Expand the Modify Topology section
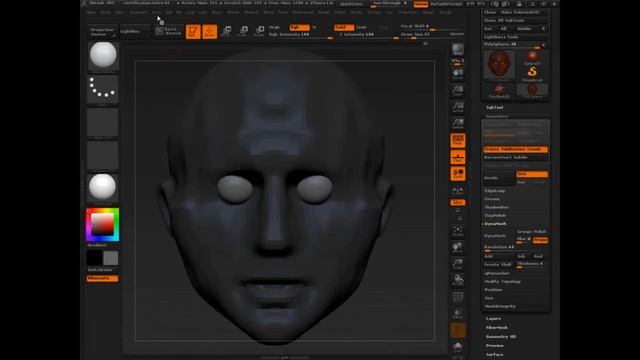Viewport: 640px width, 360px height. [x=502, y=282]
